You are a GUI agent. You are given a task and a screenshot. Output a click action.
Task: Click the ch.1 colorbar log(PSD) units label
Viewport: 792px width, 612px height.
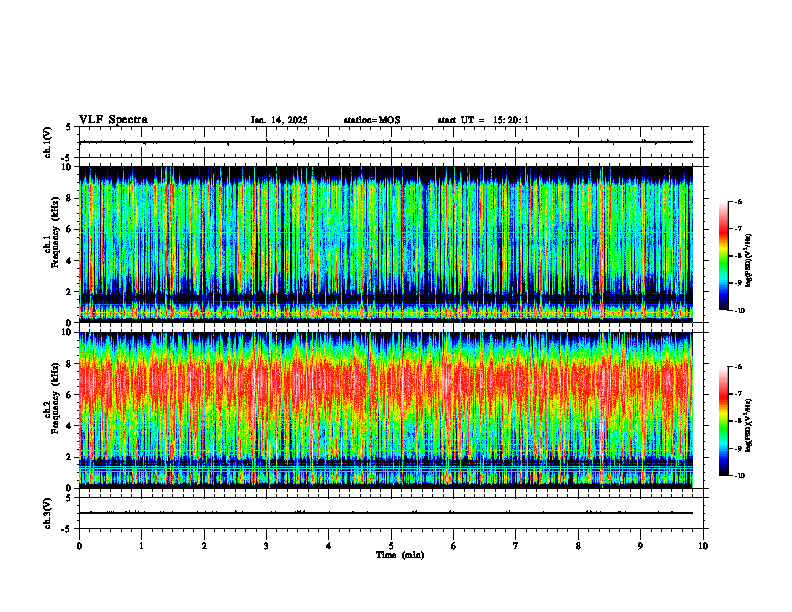point(749,261)
